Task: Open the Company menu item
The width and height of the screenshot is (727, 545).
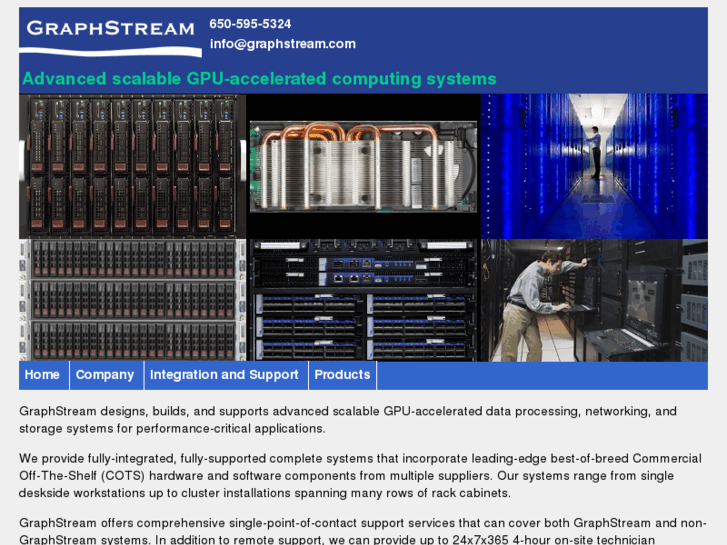Action: 107,375
